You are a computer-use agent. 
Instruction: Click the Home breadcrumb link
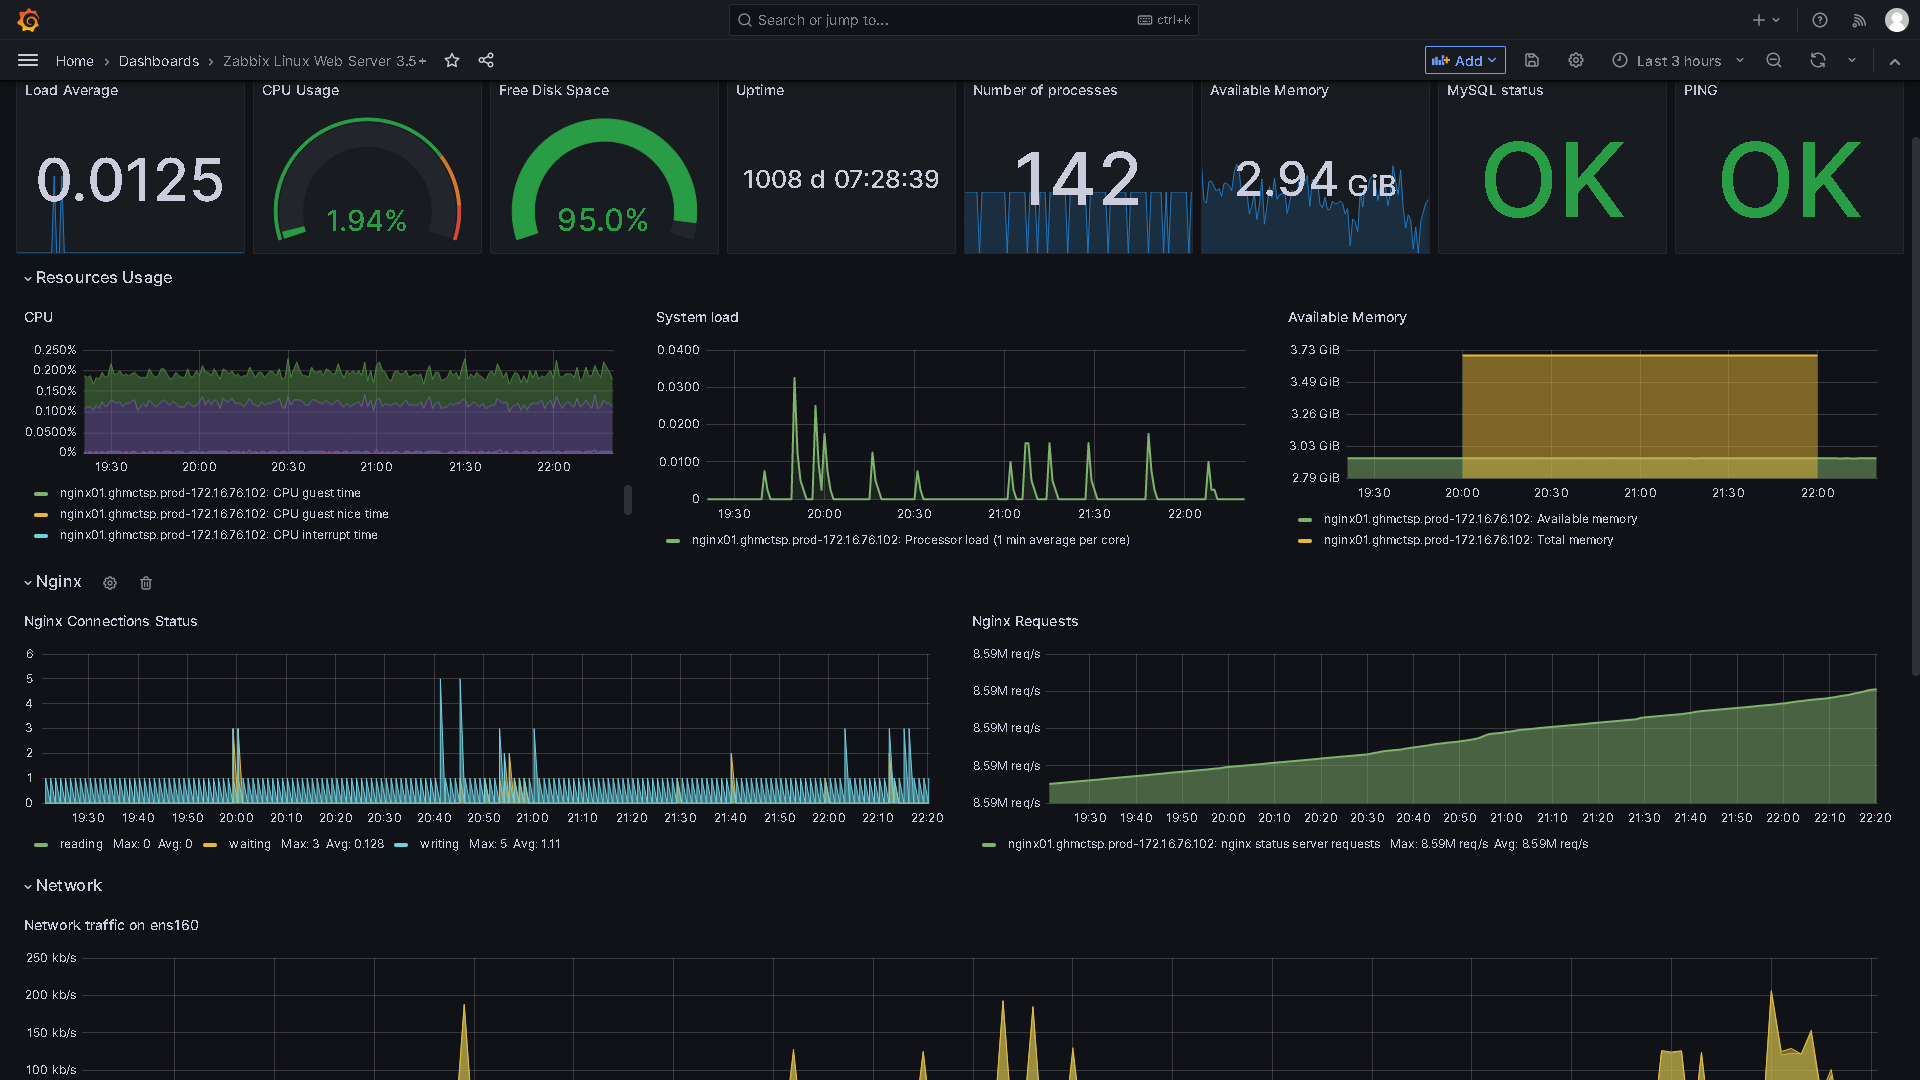tap(74, 61)
